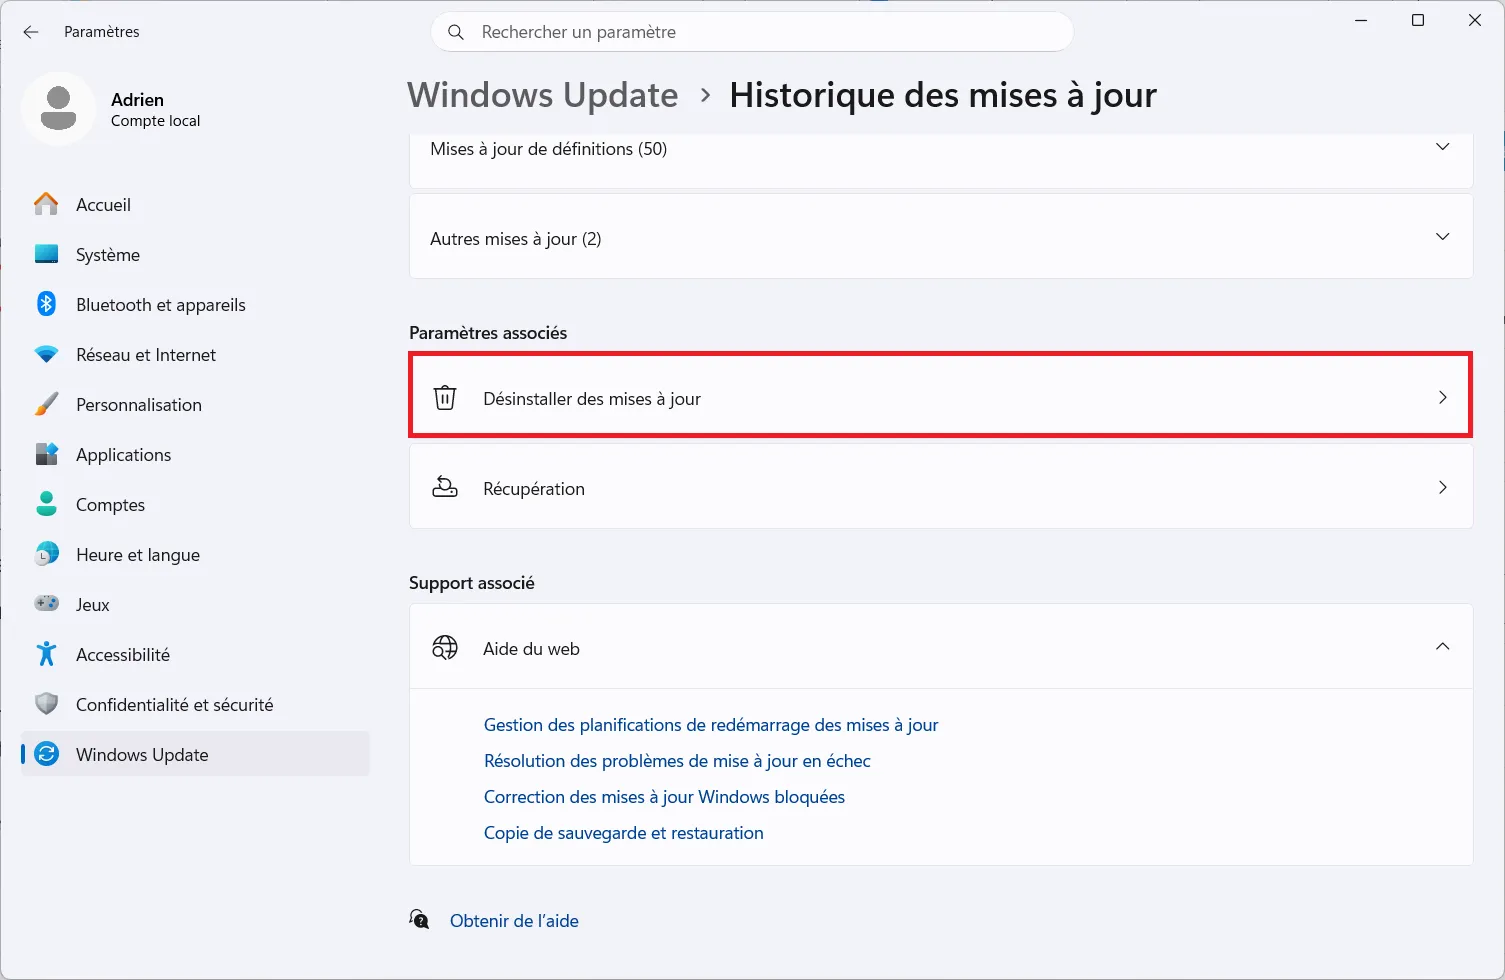This screenshot has height=980, width=1505.
Task: Open Bluetooth et appareils settings
Action: point(160,304)
